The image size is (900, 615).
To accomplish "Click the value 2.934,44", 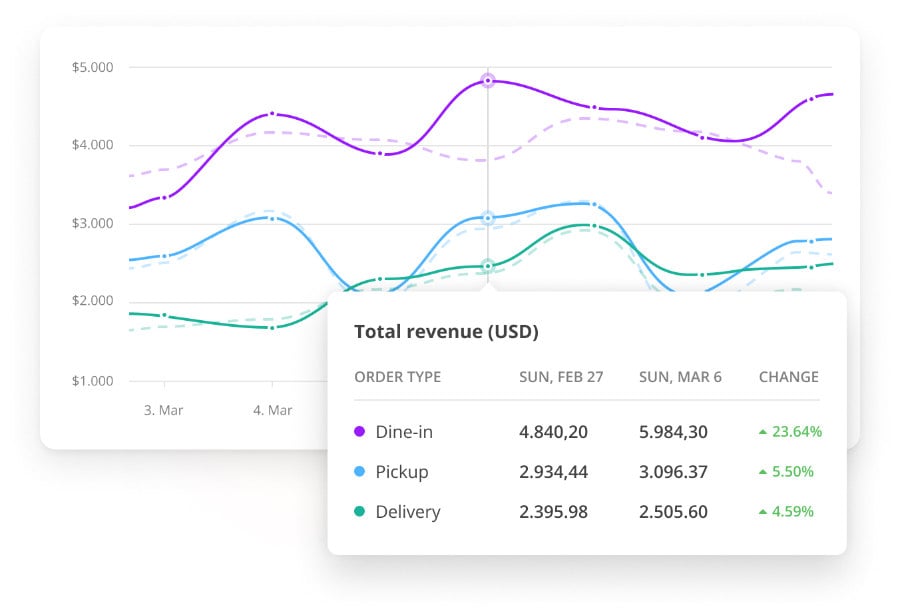I will pyautogui.click(x=553, y=472).
